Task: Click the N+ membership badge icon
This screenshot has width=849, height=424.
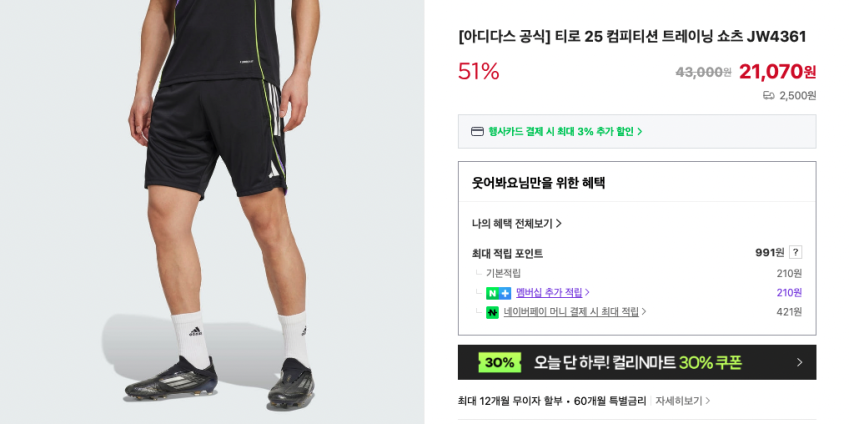Action: click(498, 293)
